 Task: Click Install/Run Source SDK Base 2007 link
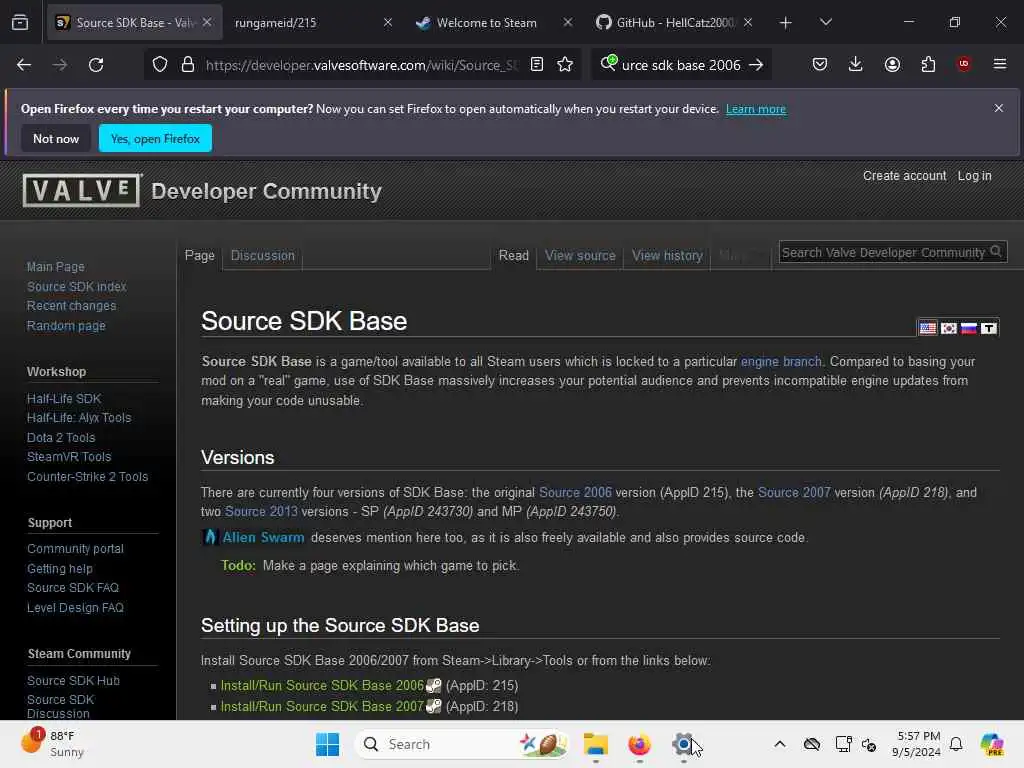[322, 707]
